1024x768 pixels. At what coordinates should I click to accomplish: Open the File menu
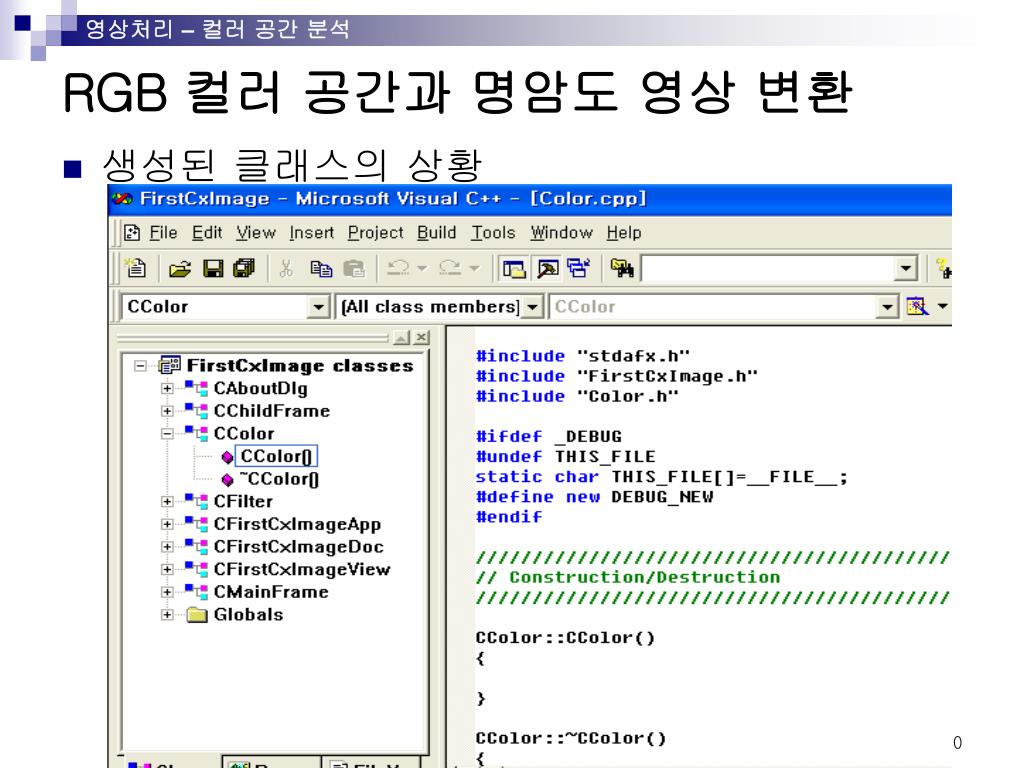[163, 232]
